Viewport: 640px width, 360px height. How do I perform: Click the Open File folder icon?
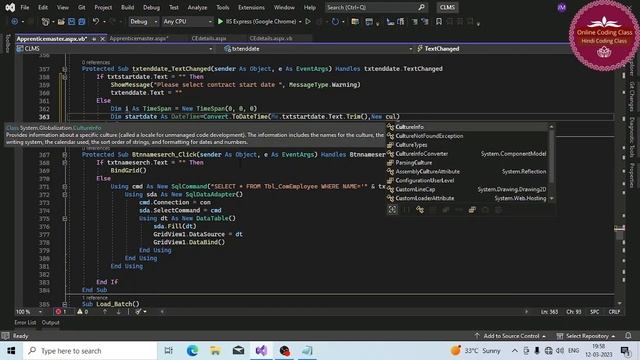(61, 22)
